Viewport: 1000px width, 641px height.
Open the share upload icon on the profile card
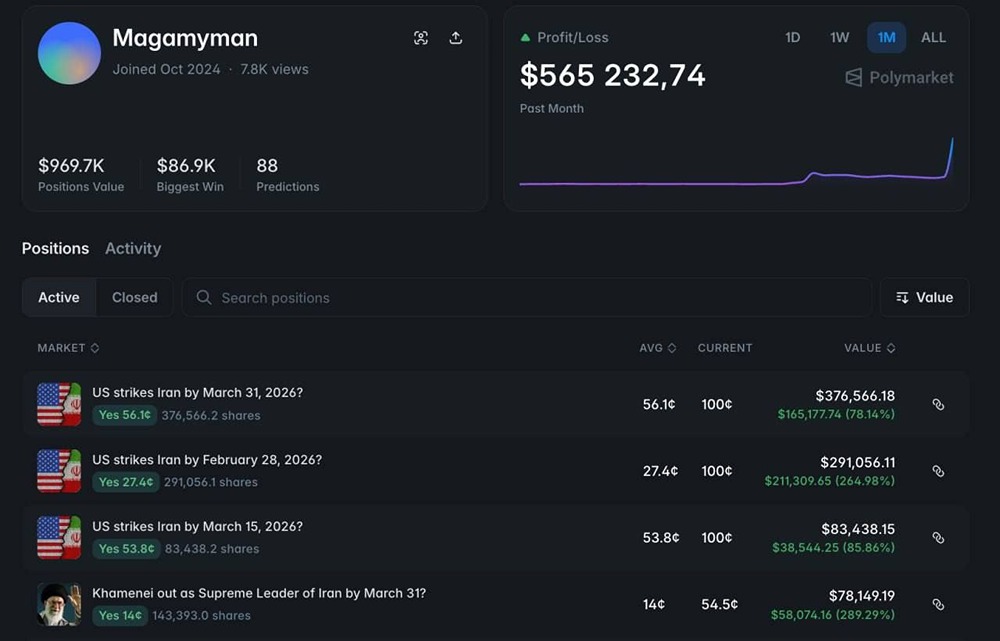(x=456, y=37)
